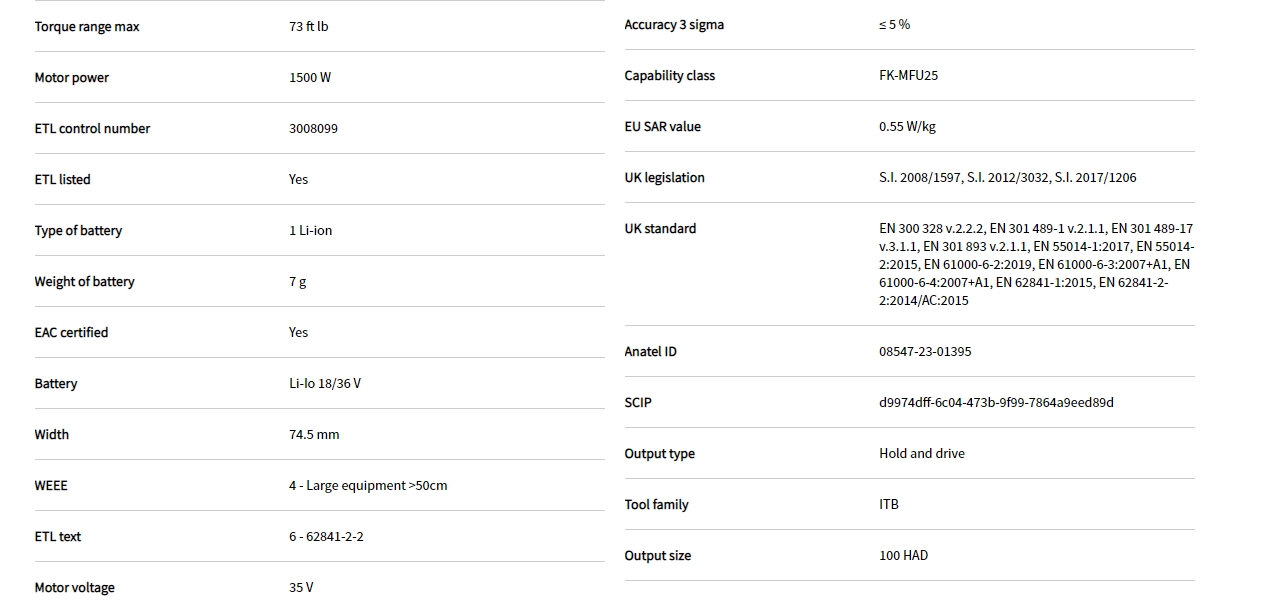The width and height of the screenshot is (1274, 610).
Task: Click the EAC certified label
Action: (71, 333)
